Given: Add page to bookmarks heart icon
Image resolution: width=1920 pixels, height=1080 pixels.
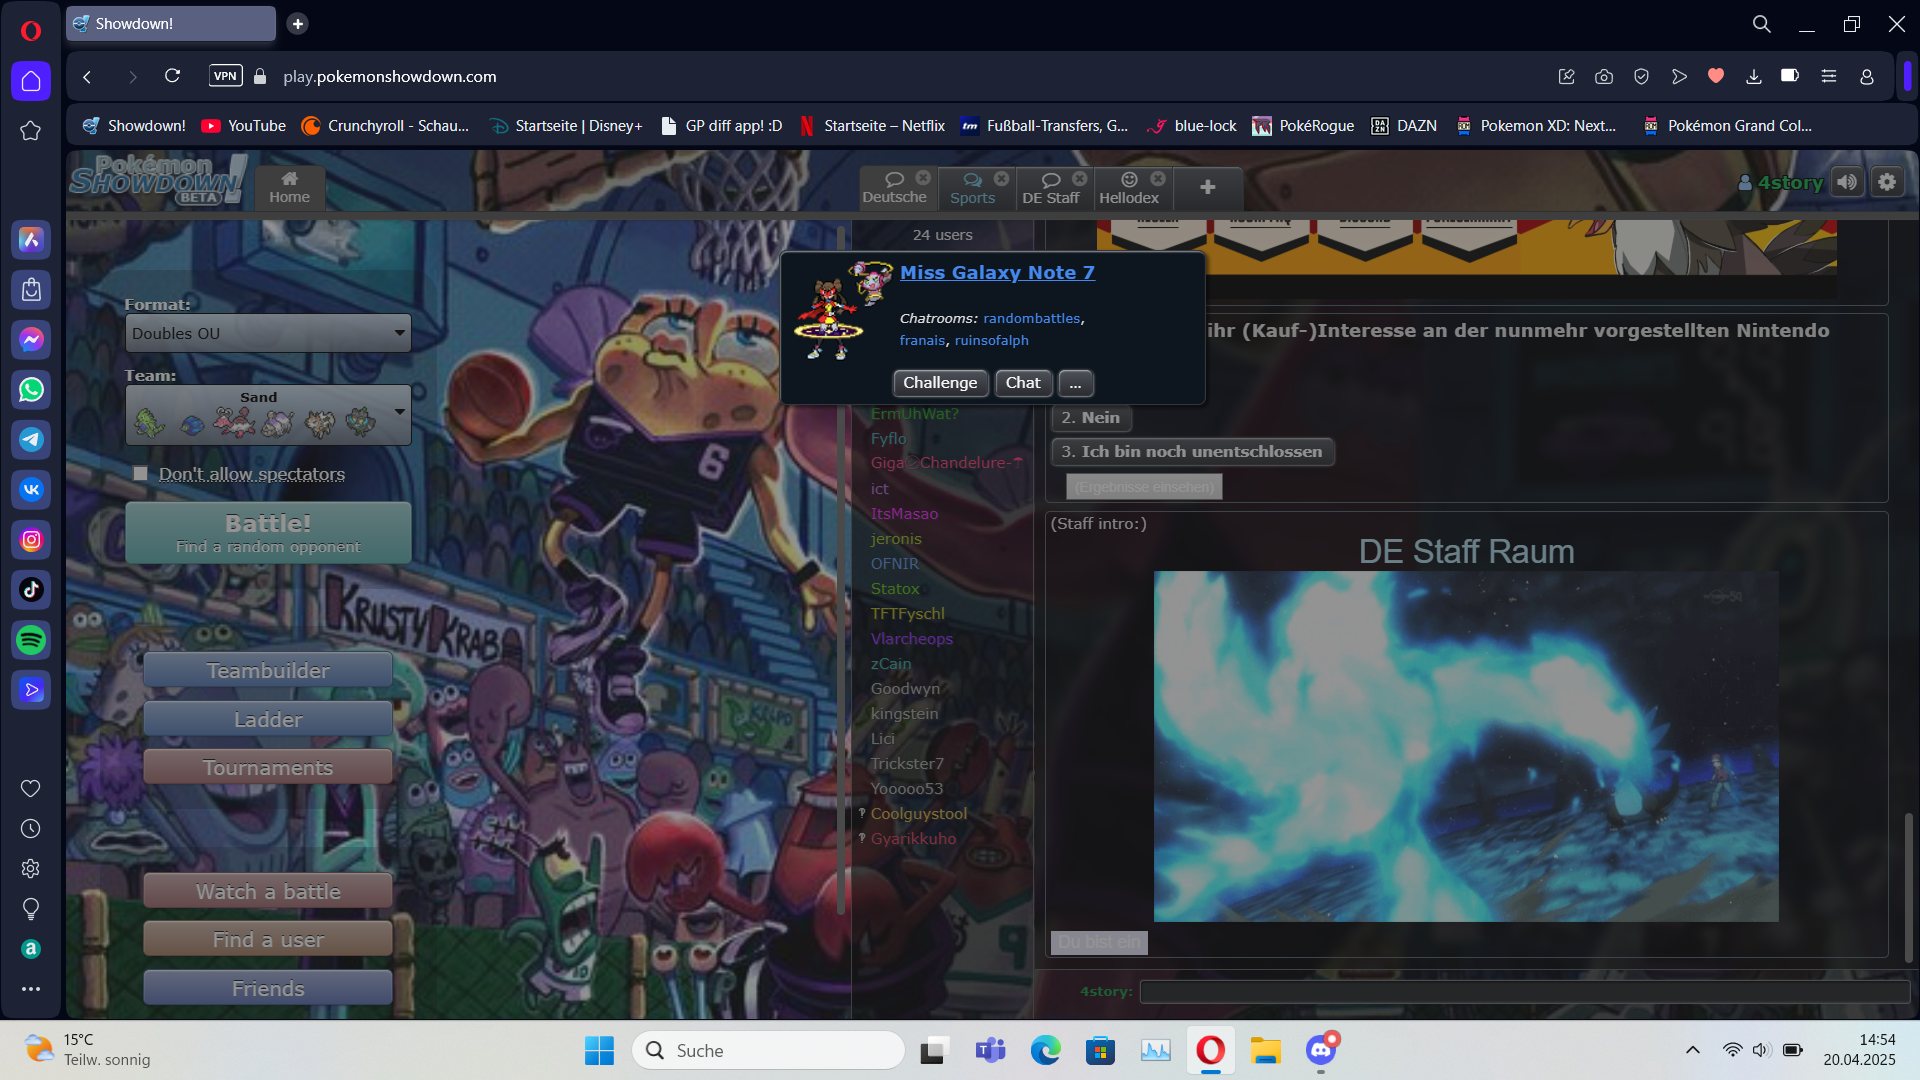Looking at the screenshot, I should coord(1716,76).
